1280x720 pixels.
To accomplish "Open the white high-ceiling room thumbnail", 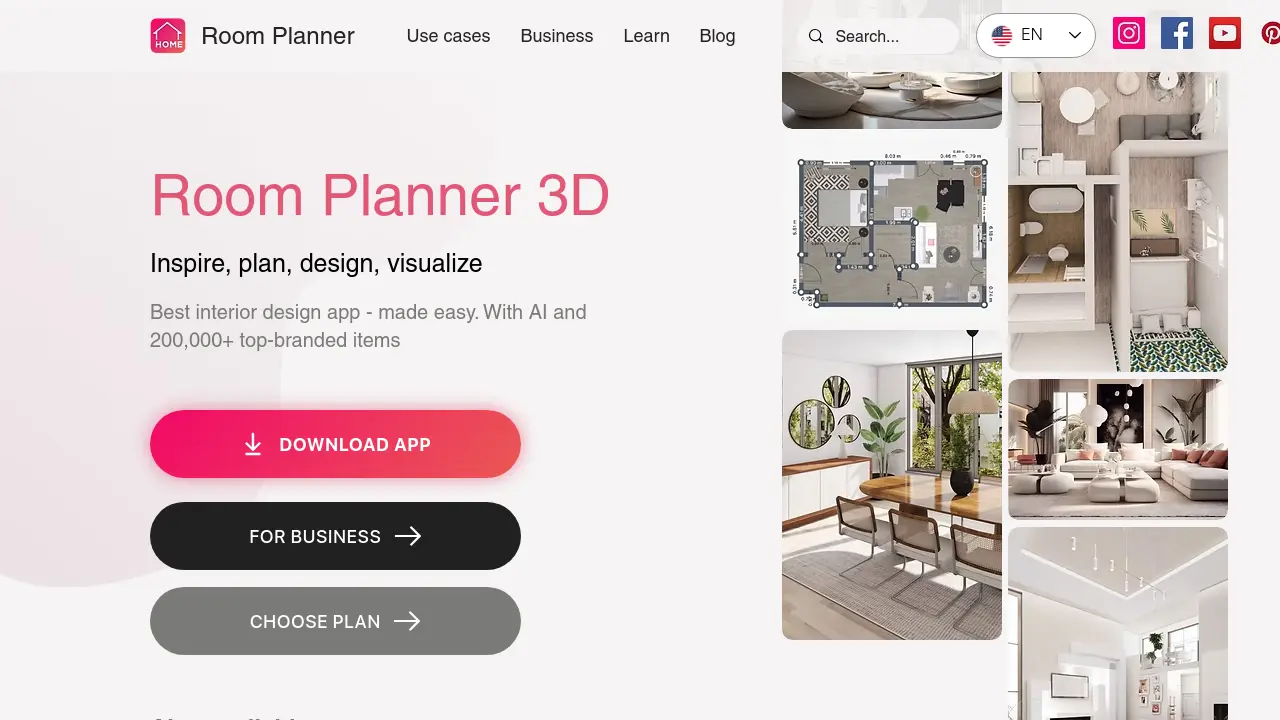I will coord(1118,623).
